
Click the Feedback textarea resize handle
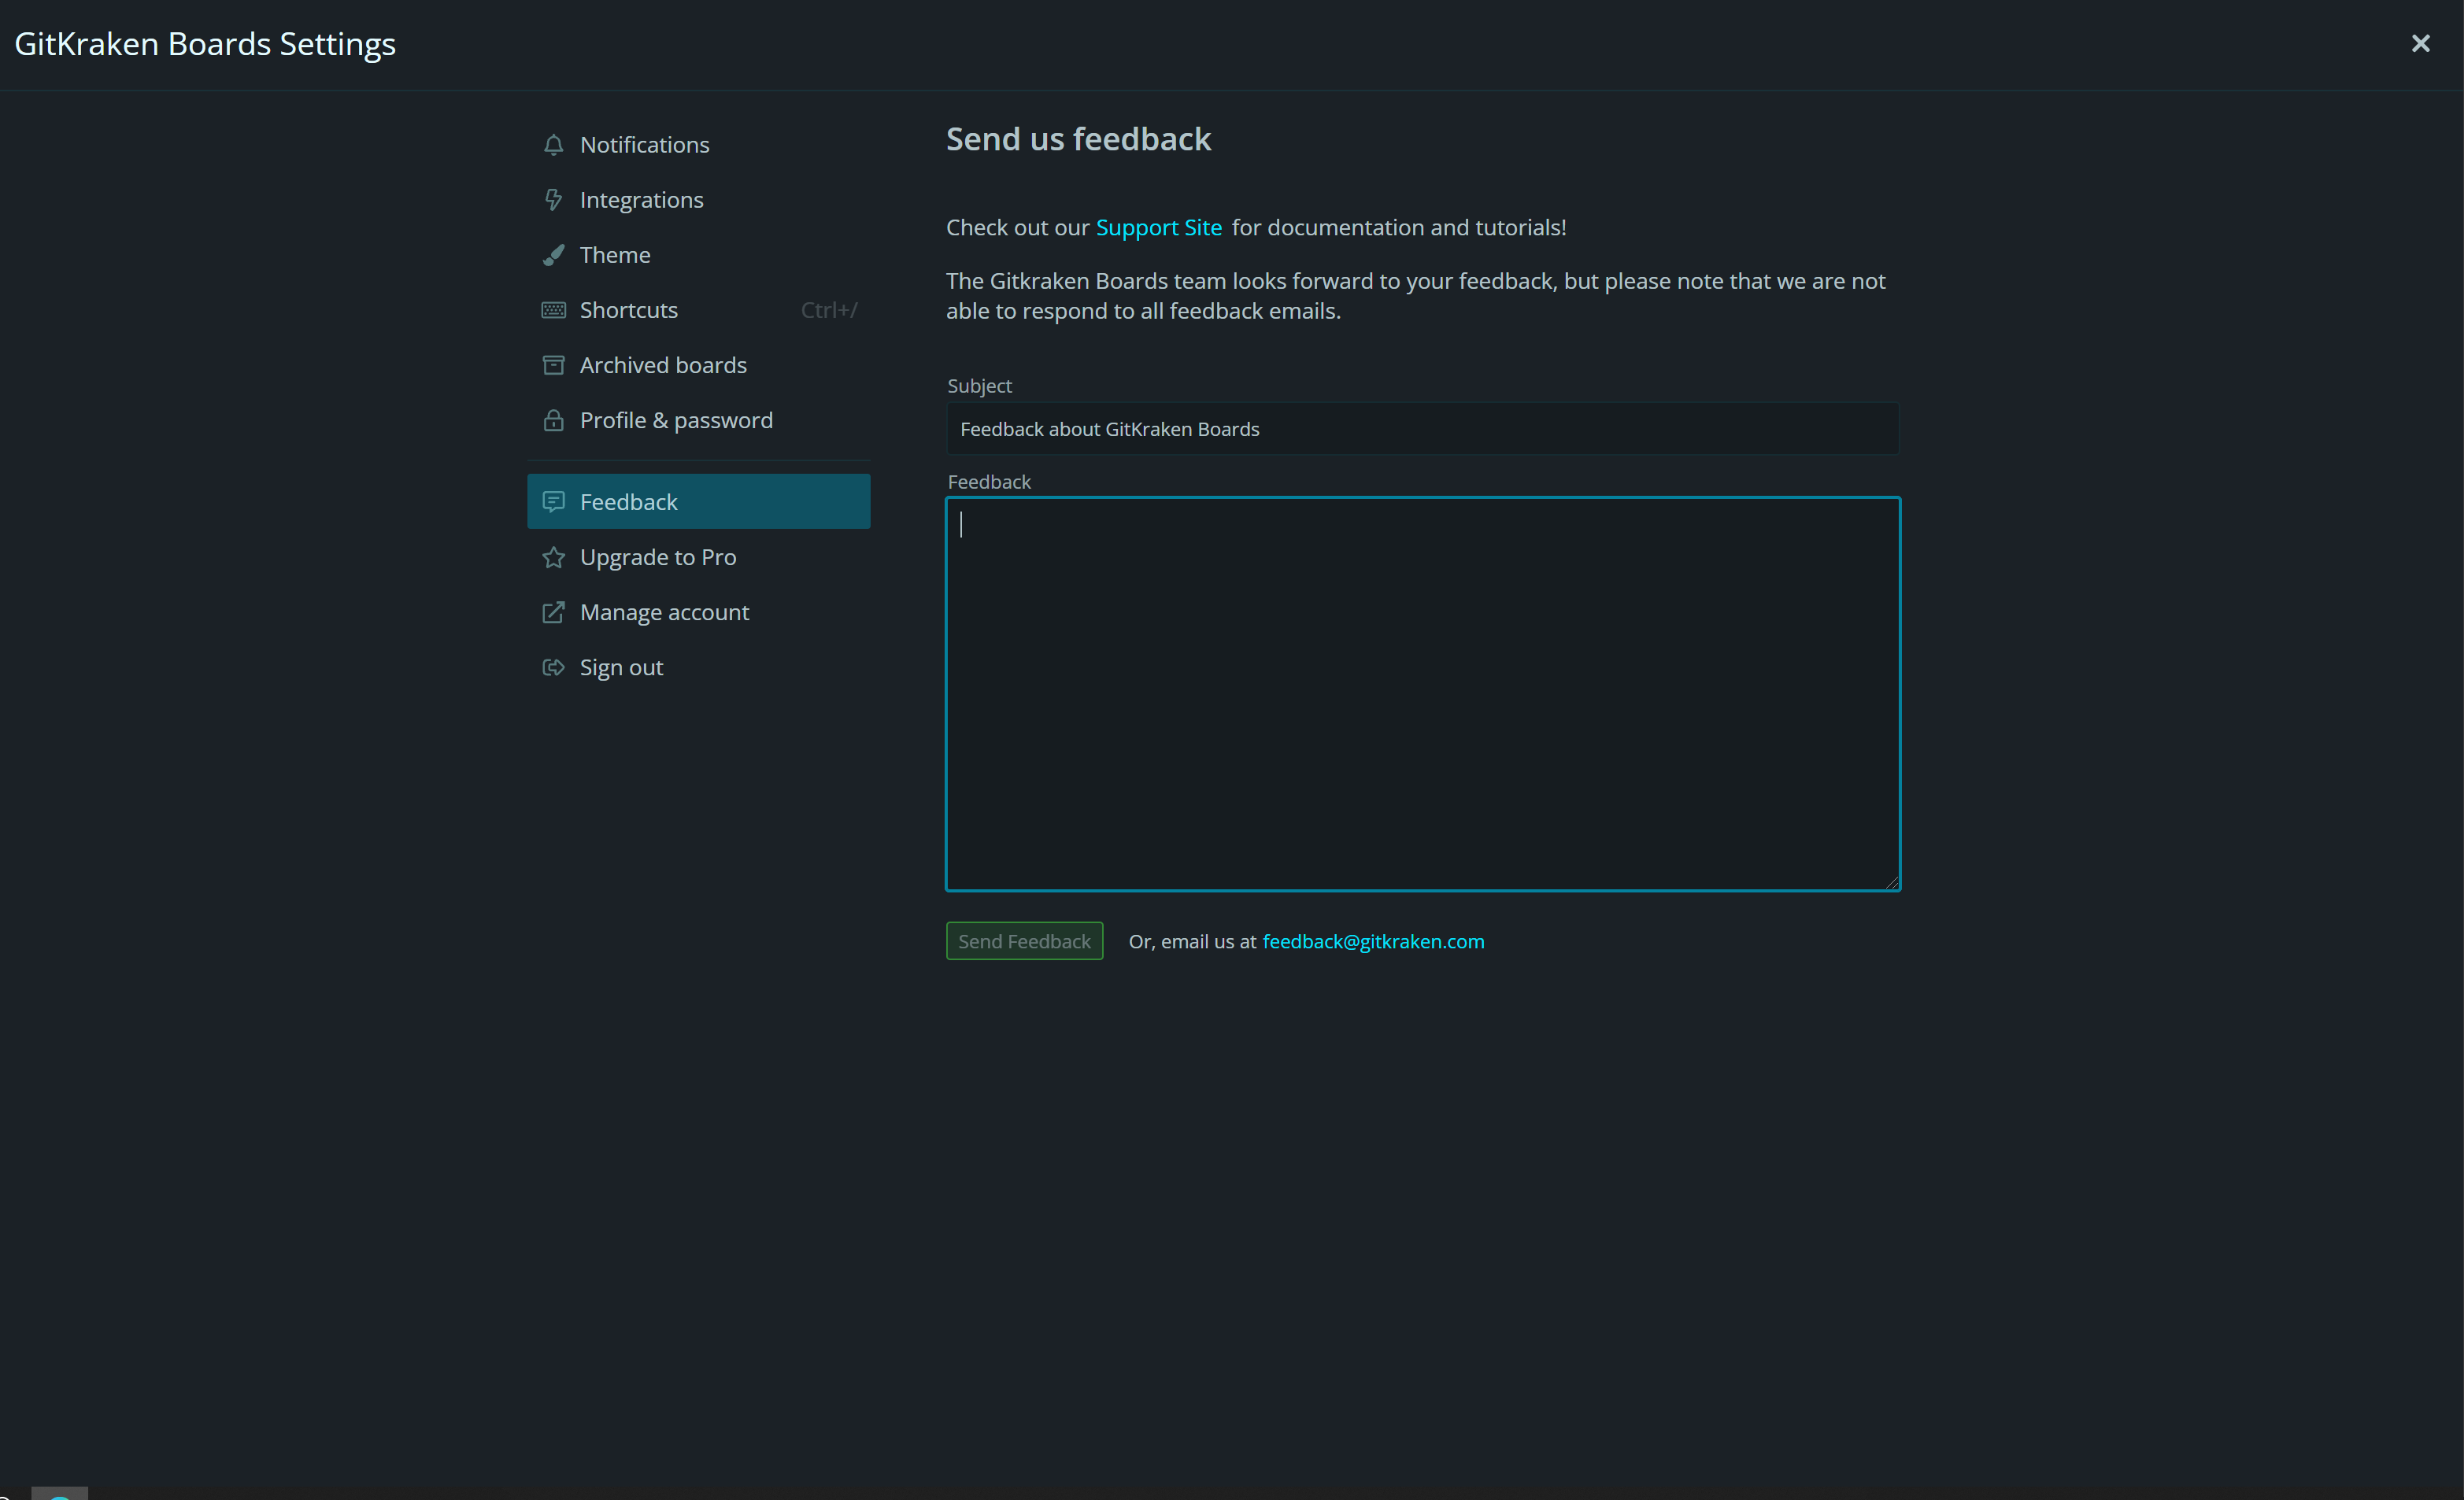pyautogui.click(x=1892, y=882)
